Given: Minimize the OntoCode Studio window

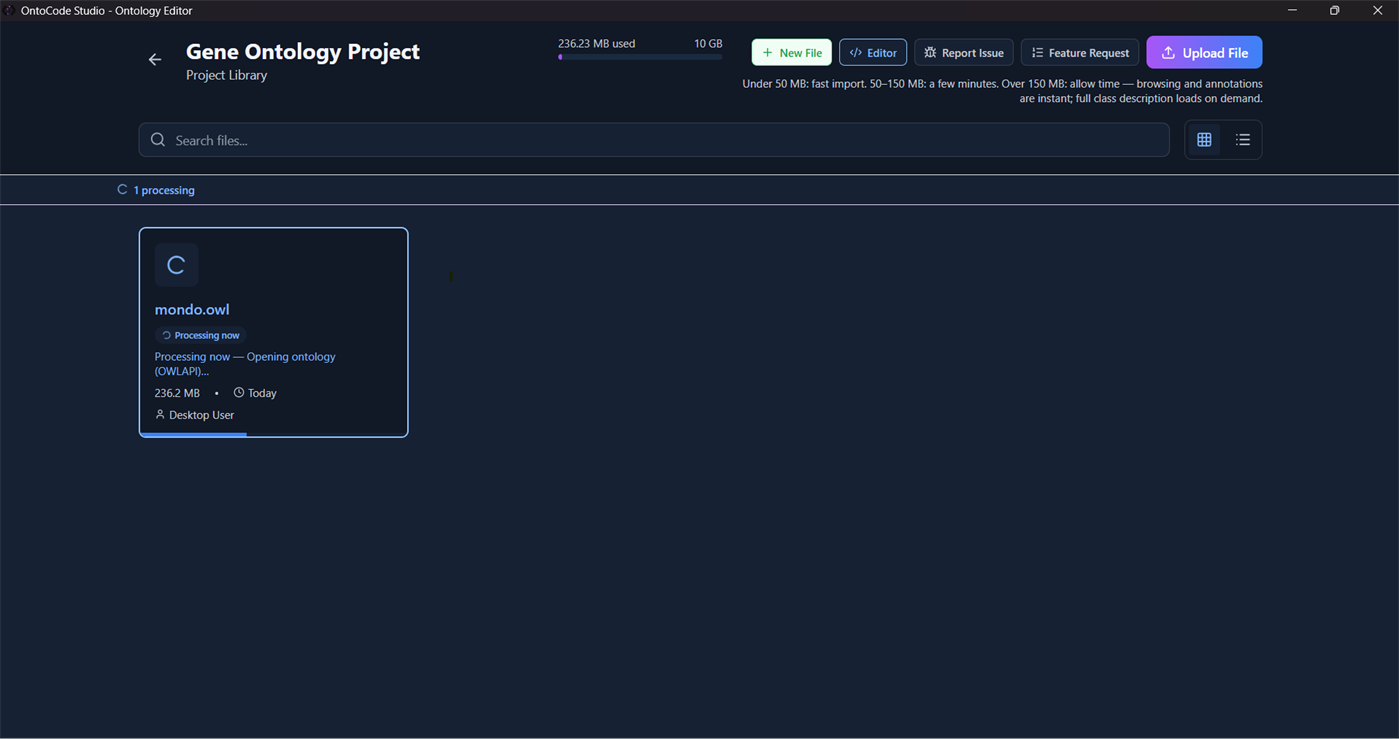Looking at the screenshot, I should (x=1292, y=11).
